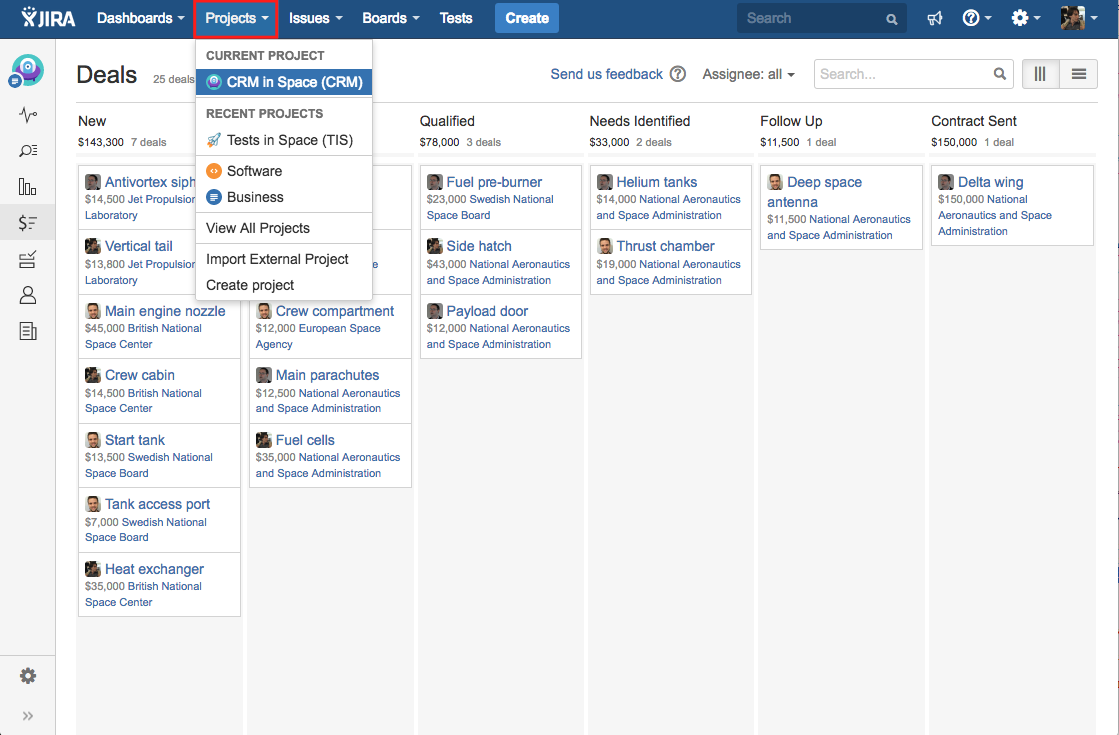
Task: Open the Thrust chamber deal
Action: tap(665, 246)
